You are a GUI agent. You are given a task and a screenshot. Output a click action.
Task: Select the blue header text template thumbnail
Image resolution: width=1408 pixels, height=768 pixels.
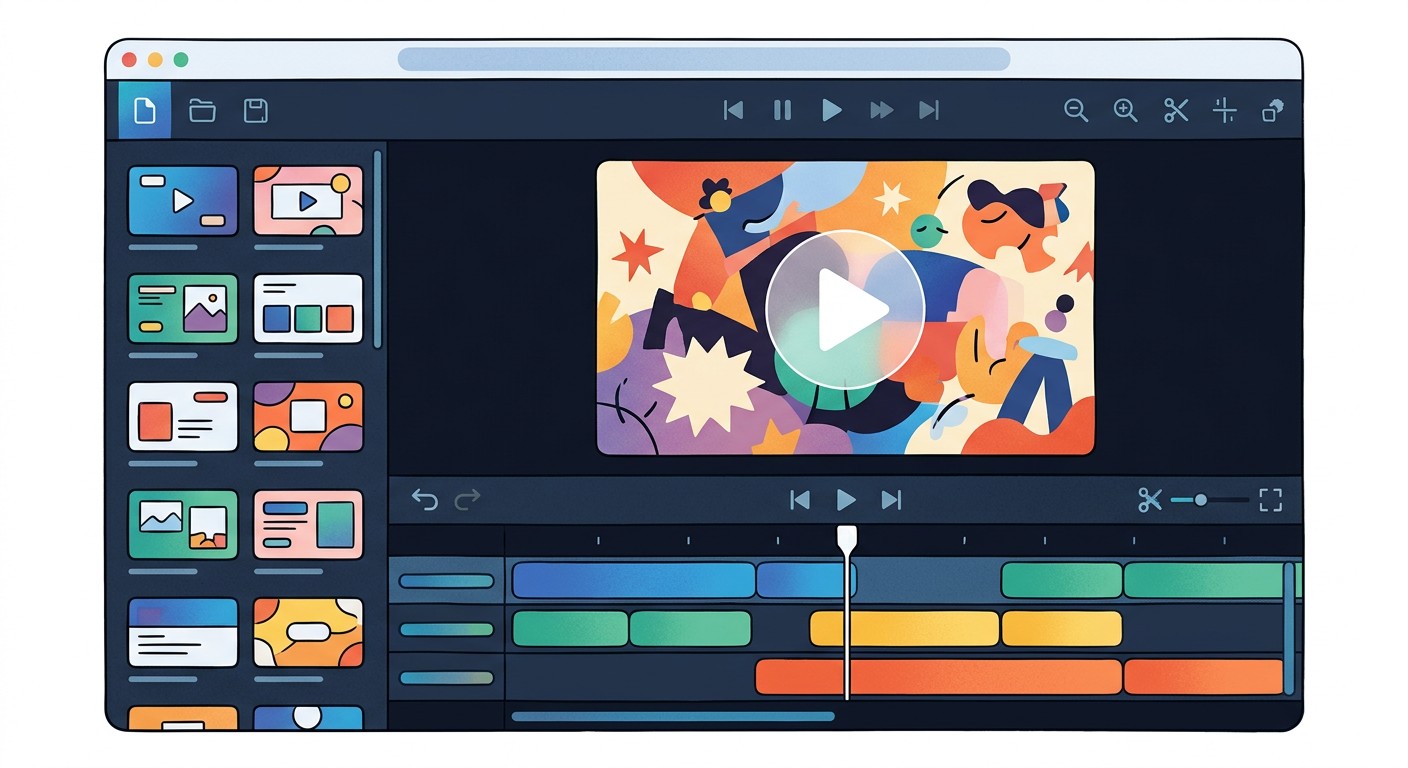click(183, 633)
